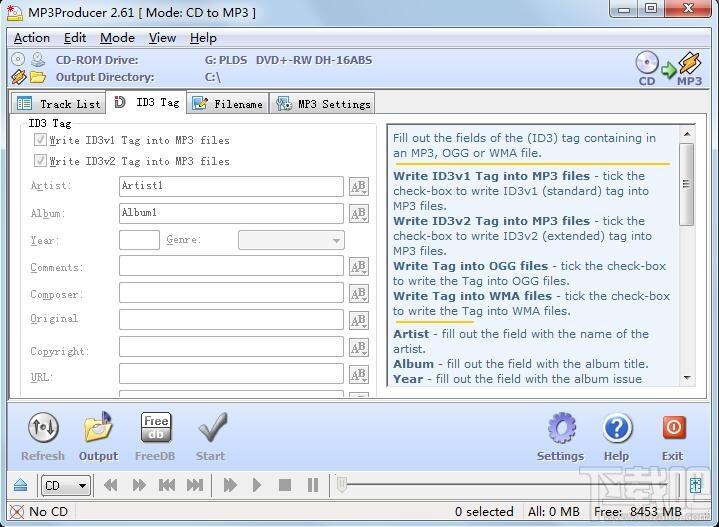Open the Output folder icon

point(98,427)
